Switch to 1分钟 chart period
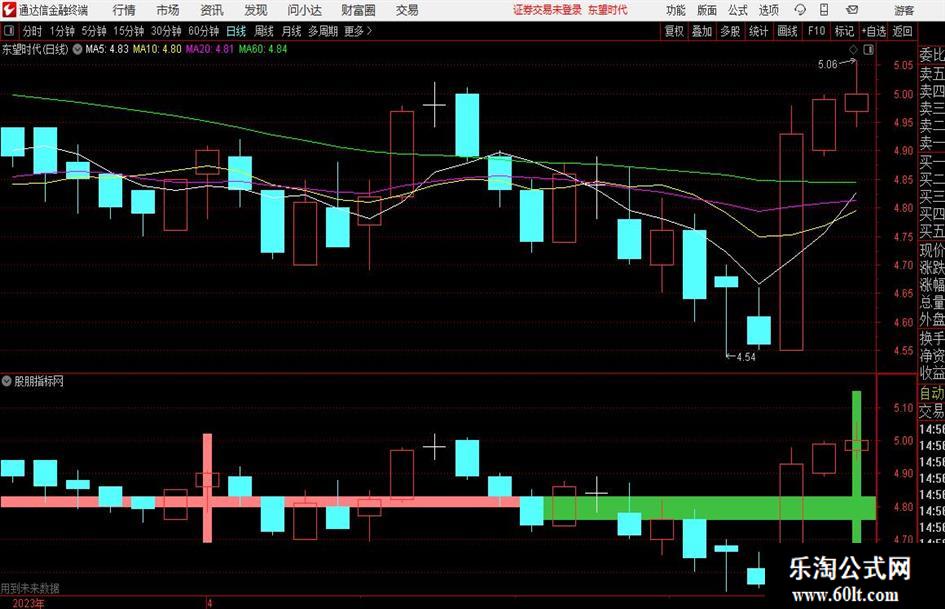945x609 pixels. [x=61, y=31]
